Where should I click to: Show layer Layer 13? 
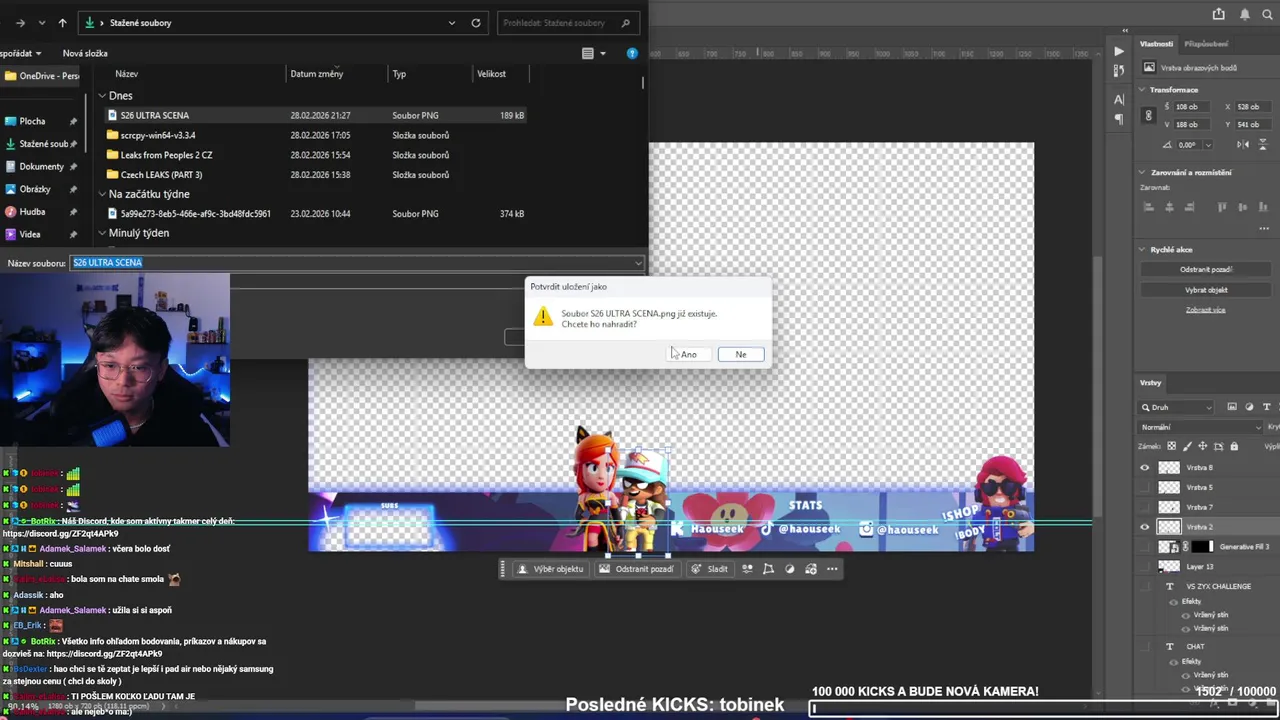coord(1145,567)
